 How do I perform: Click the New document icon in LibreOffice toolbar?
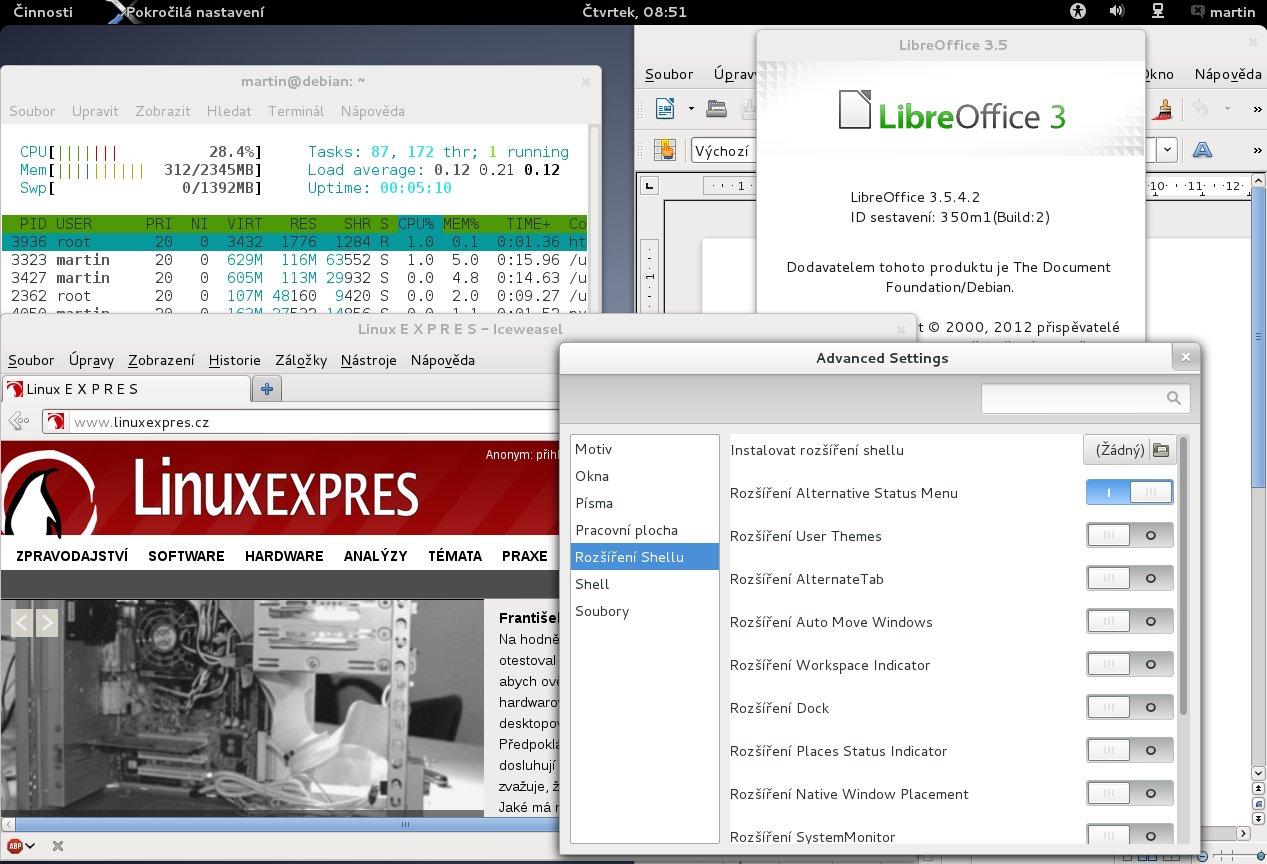click(665, 108)
